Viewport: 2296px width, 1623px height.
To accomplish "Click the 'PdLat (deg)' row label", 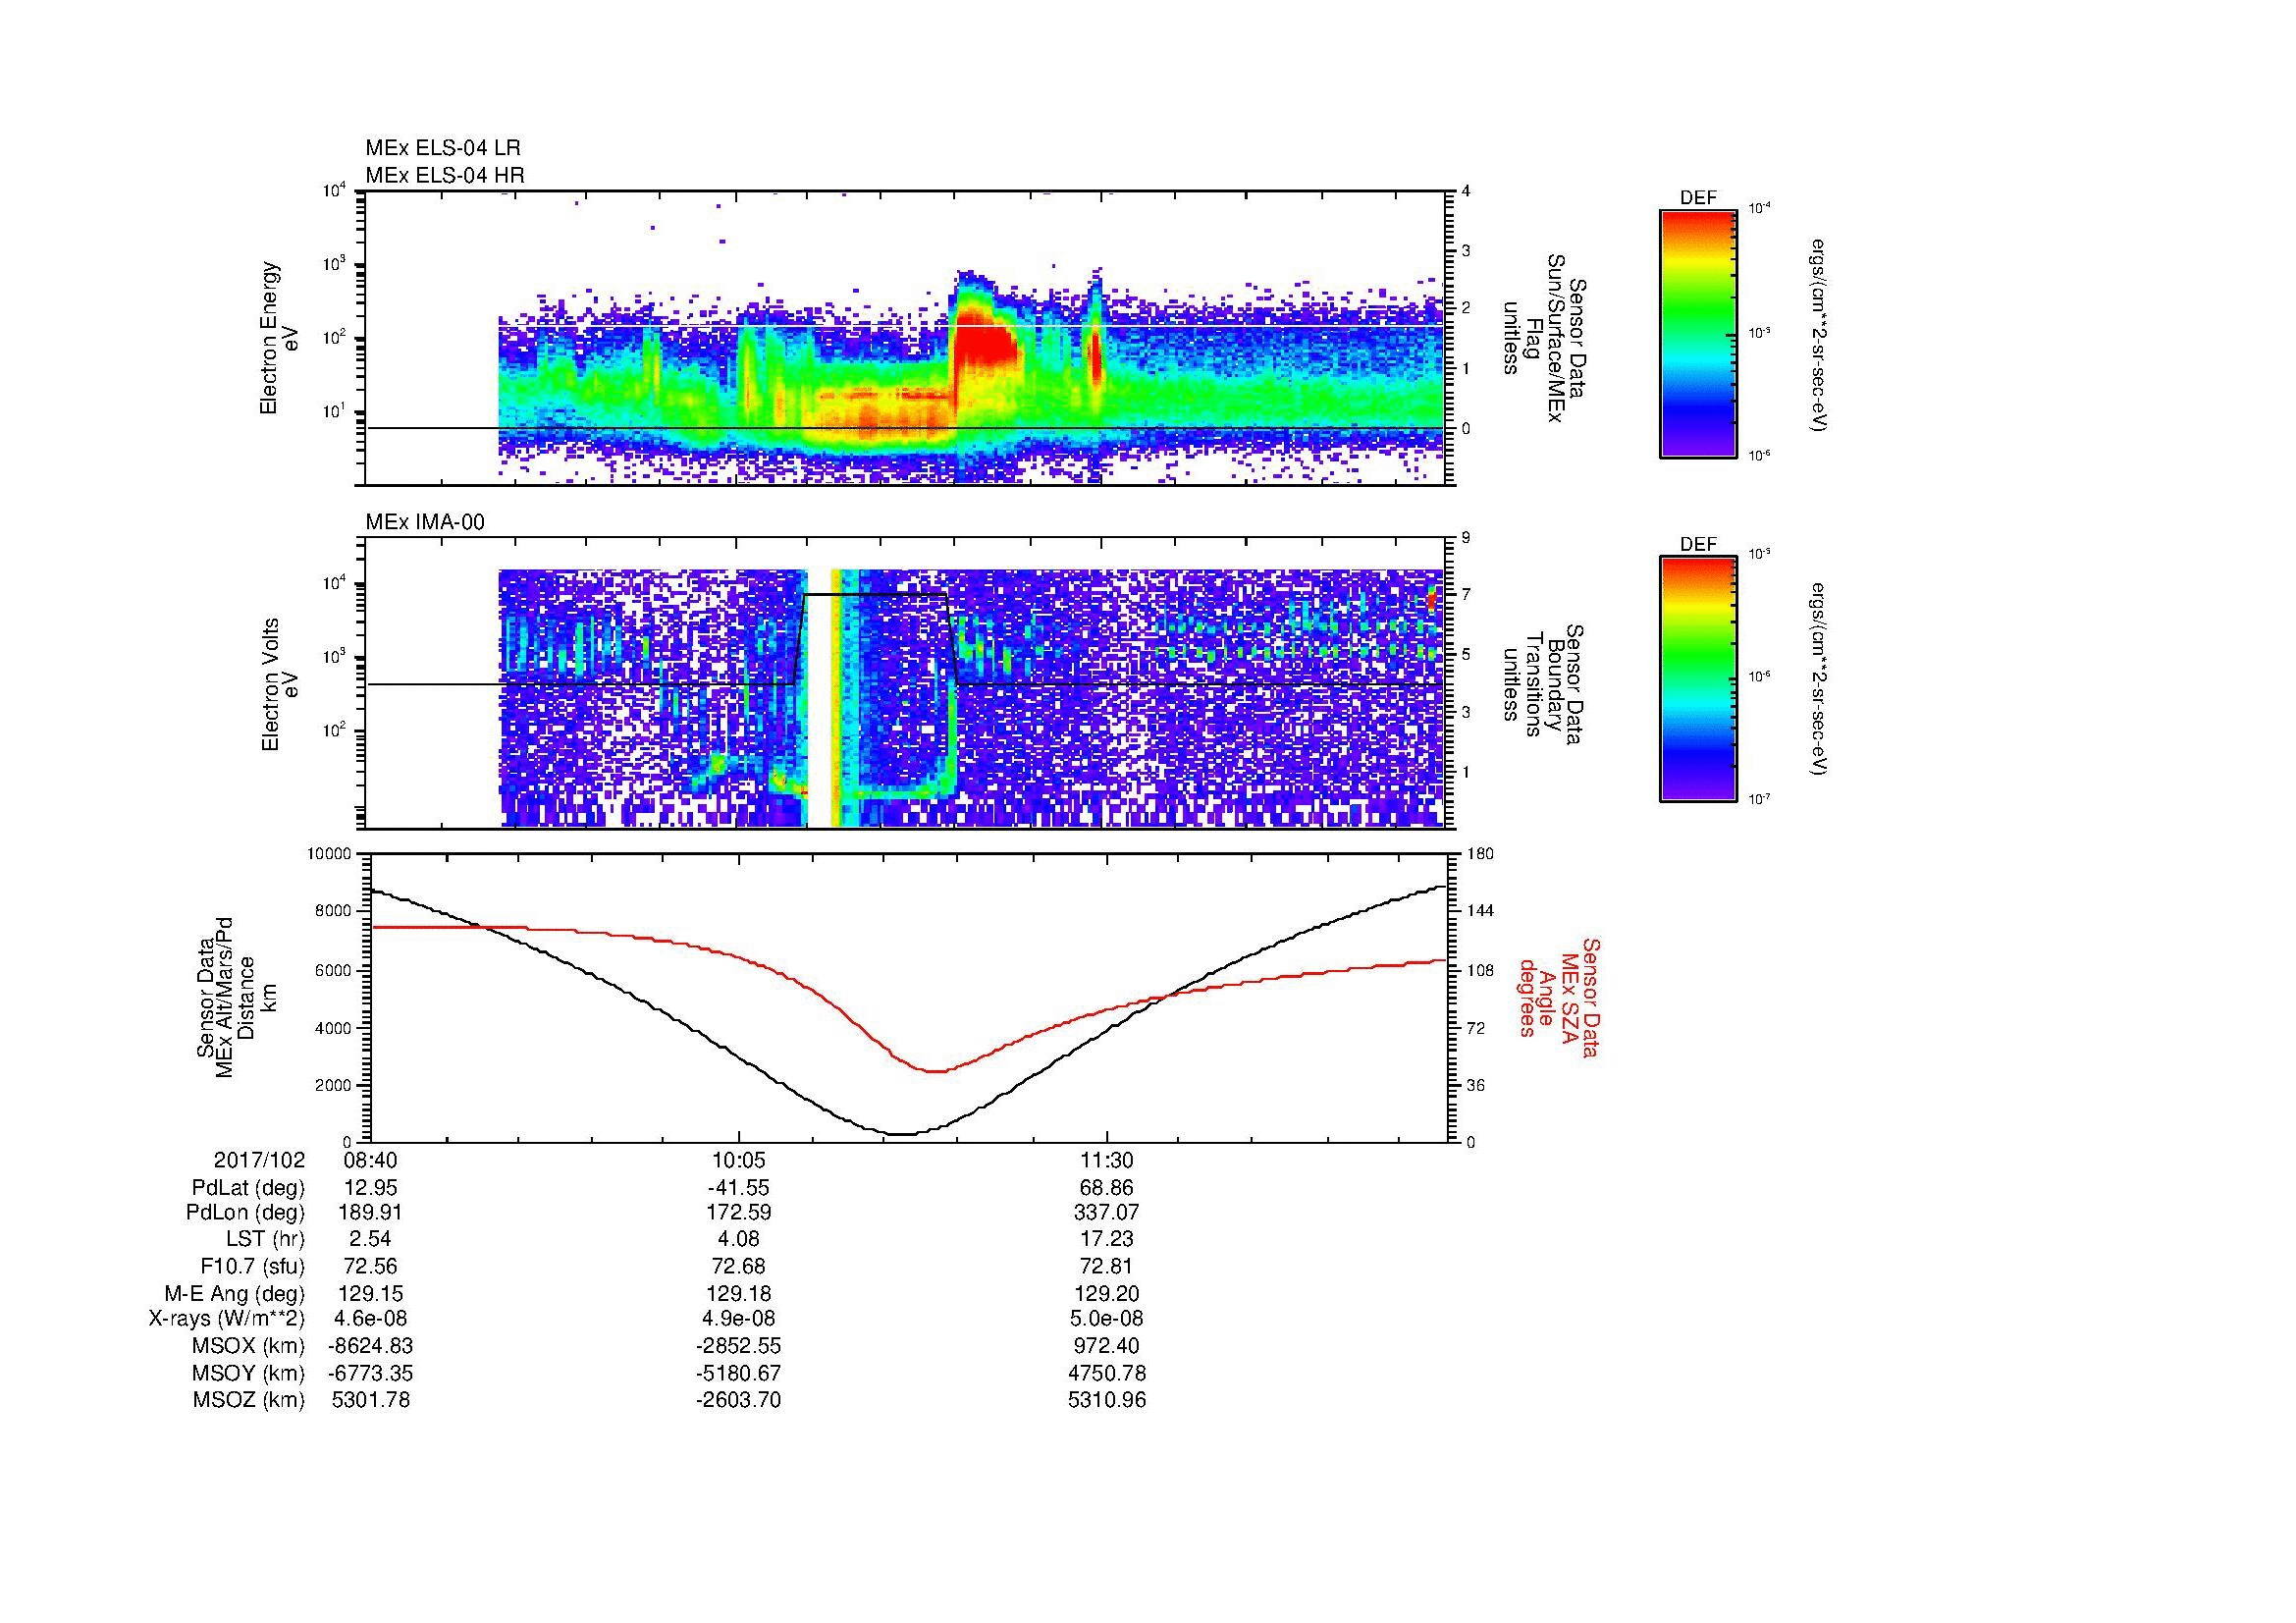I will [x=248, y=1188].
